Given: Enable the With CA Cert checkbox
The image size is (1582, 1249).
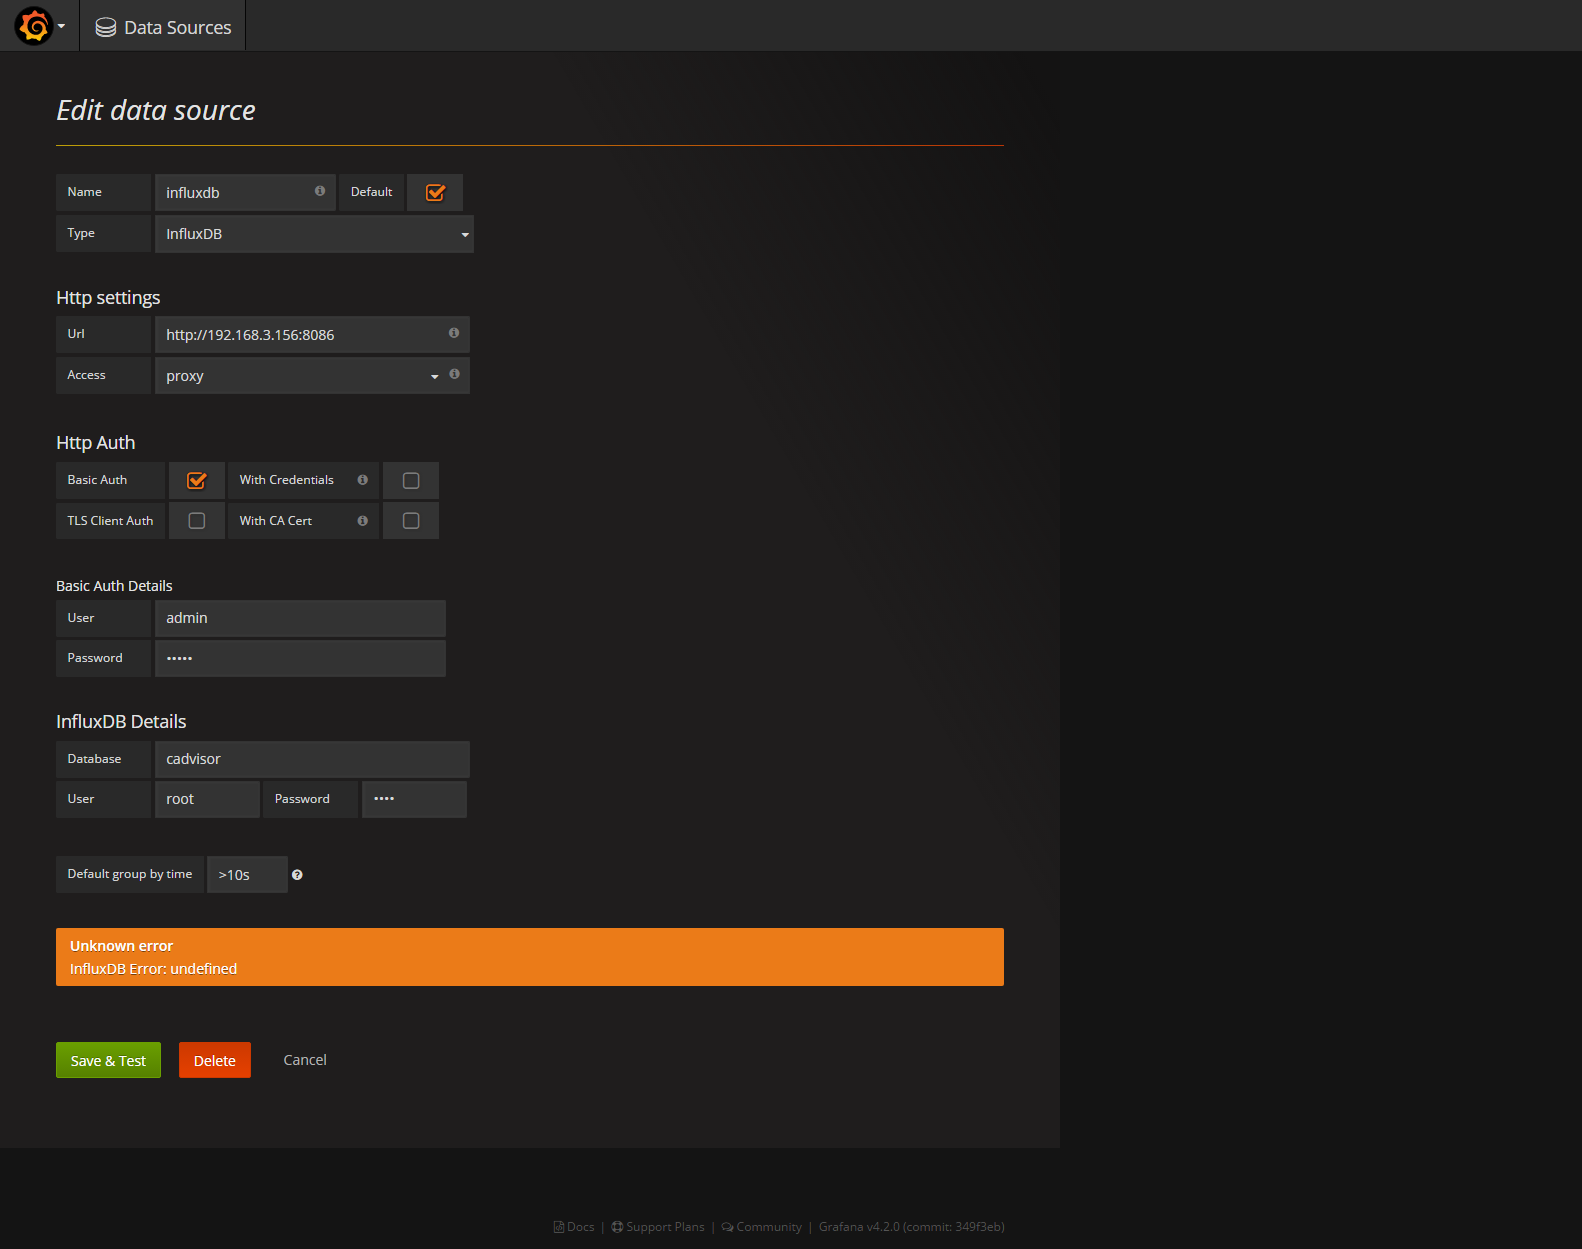Looking at the screenshot, I should pos(411,521).
